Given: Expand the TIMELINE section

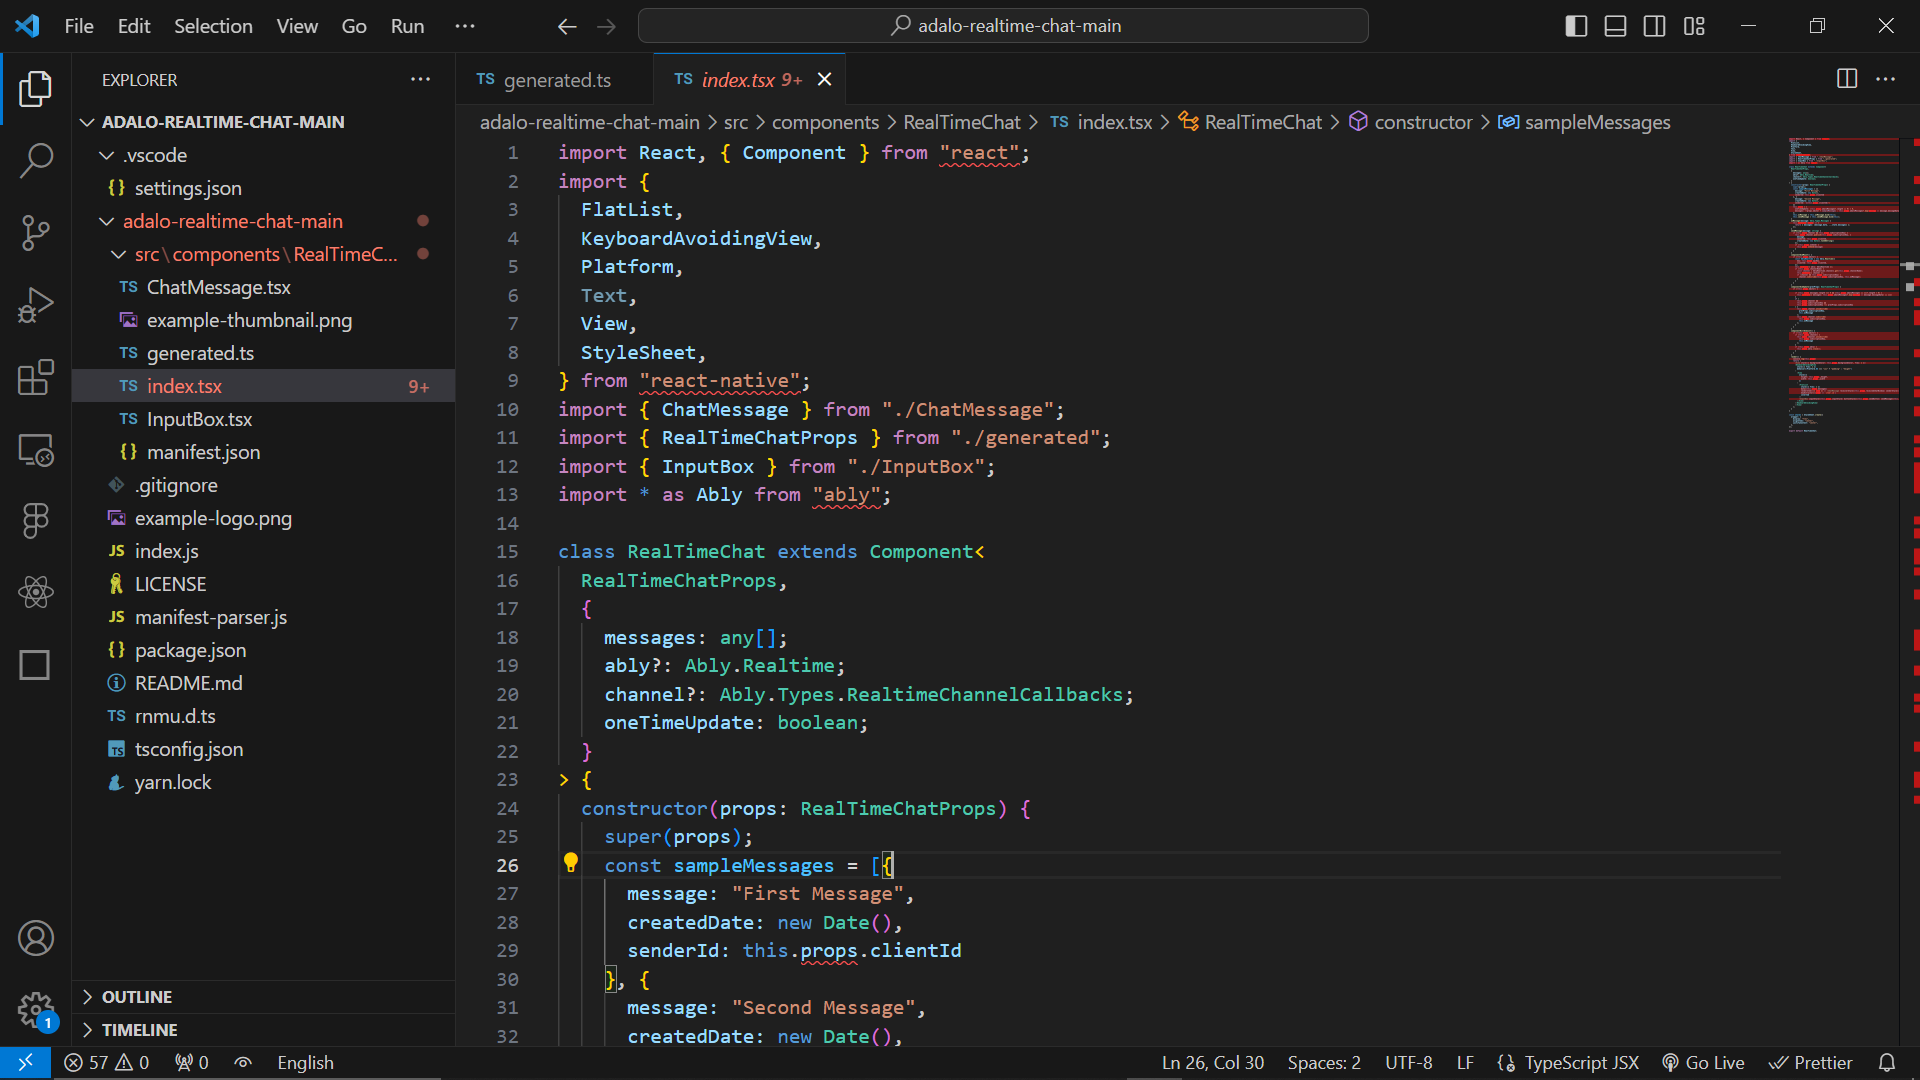Looking at the screenshot, I should pyautogui.click(x=139, y=1030).
